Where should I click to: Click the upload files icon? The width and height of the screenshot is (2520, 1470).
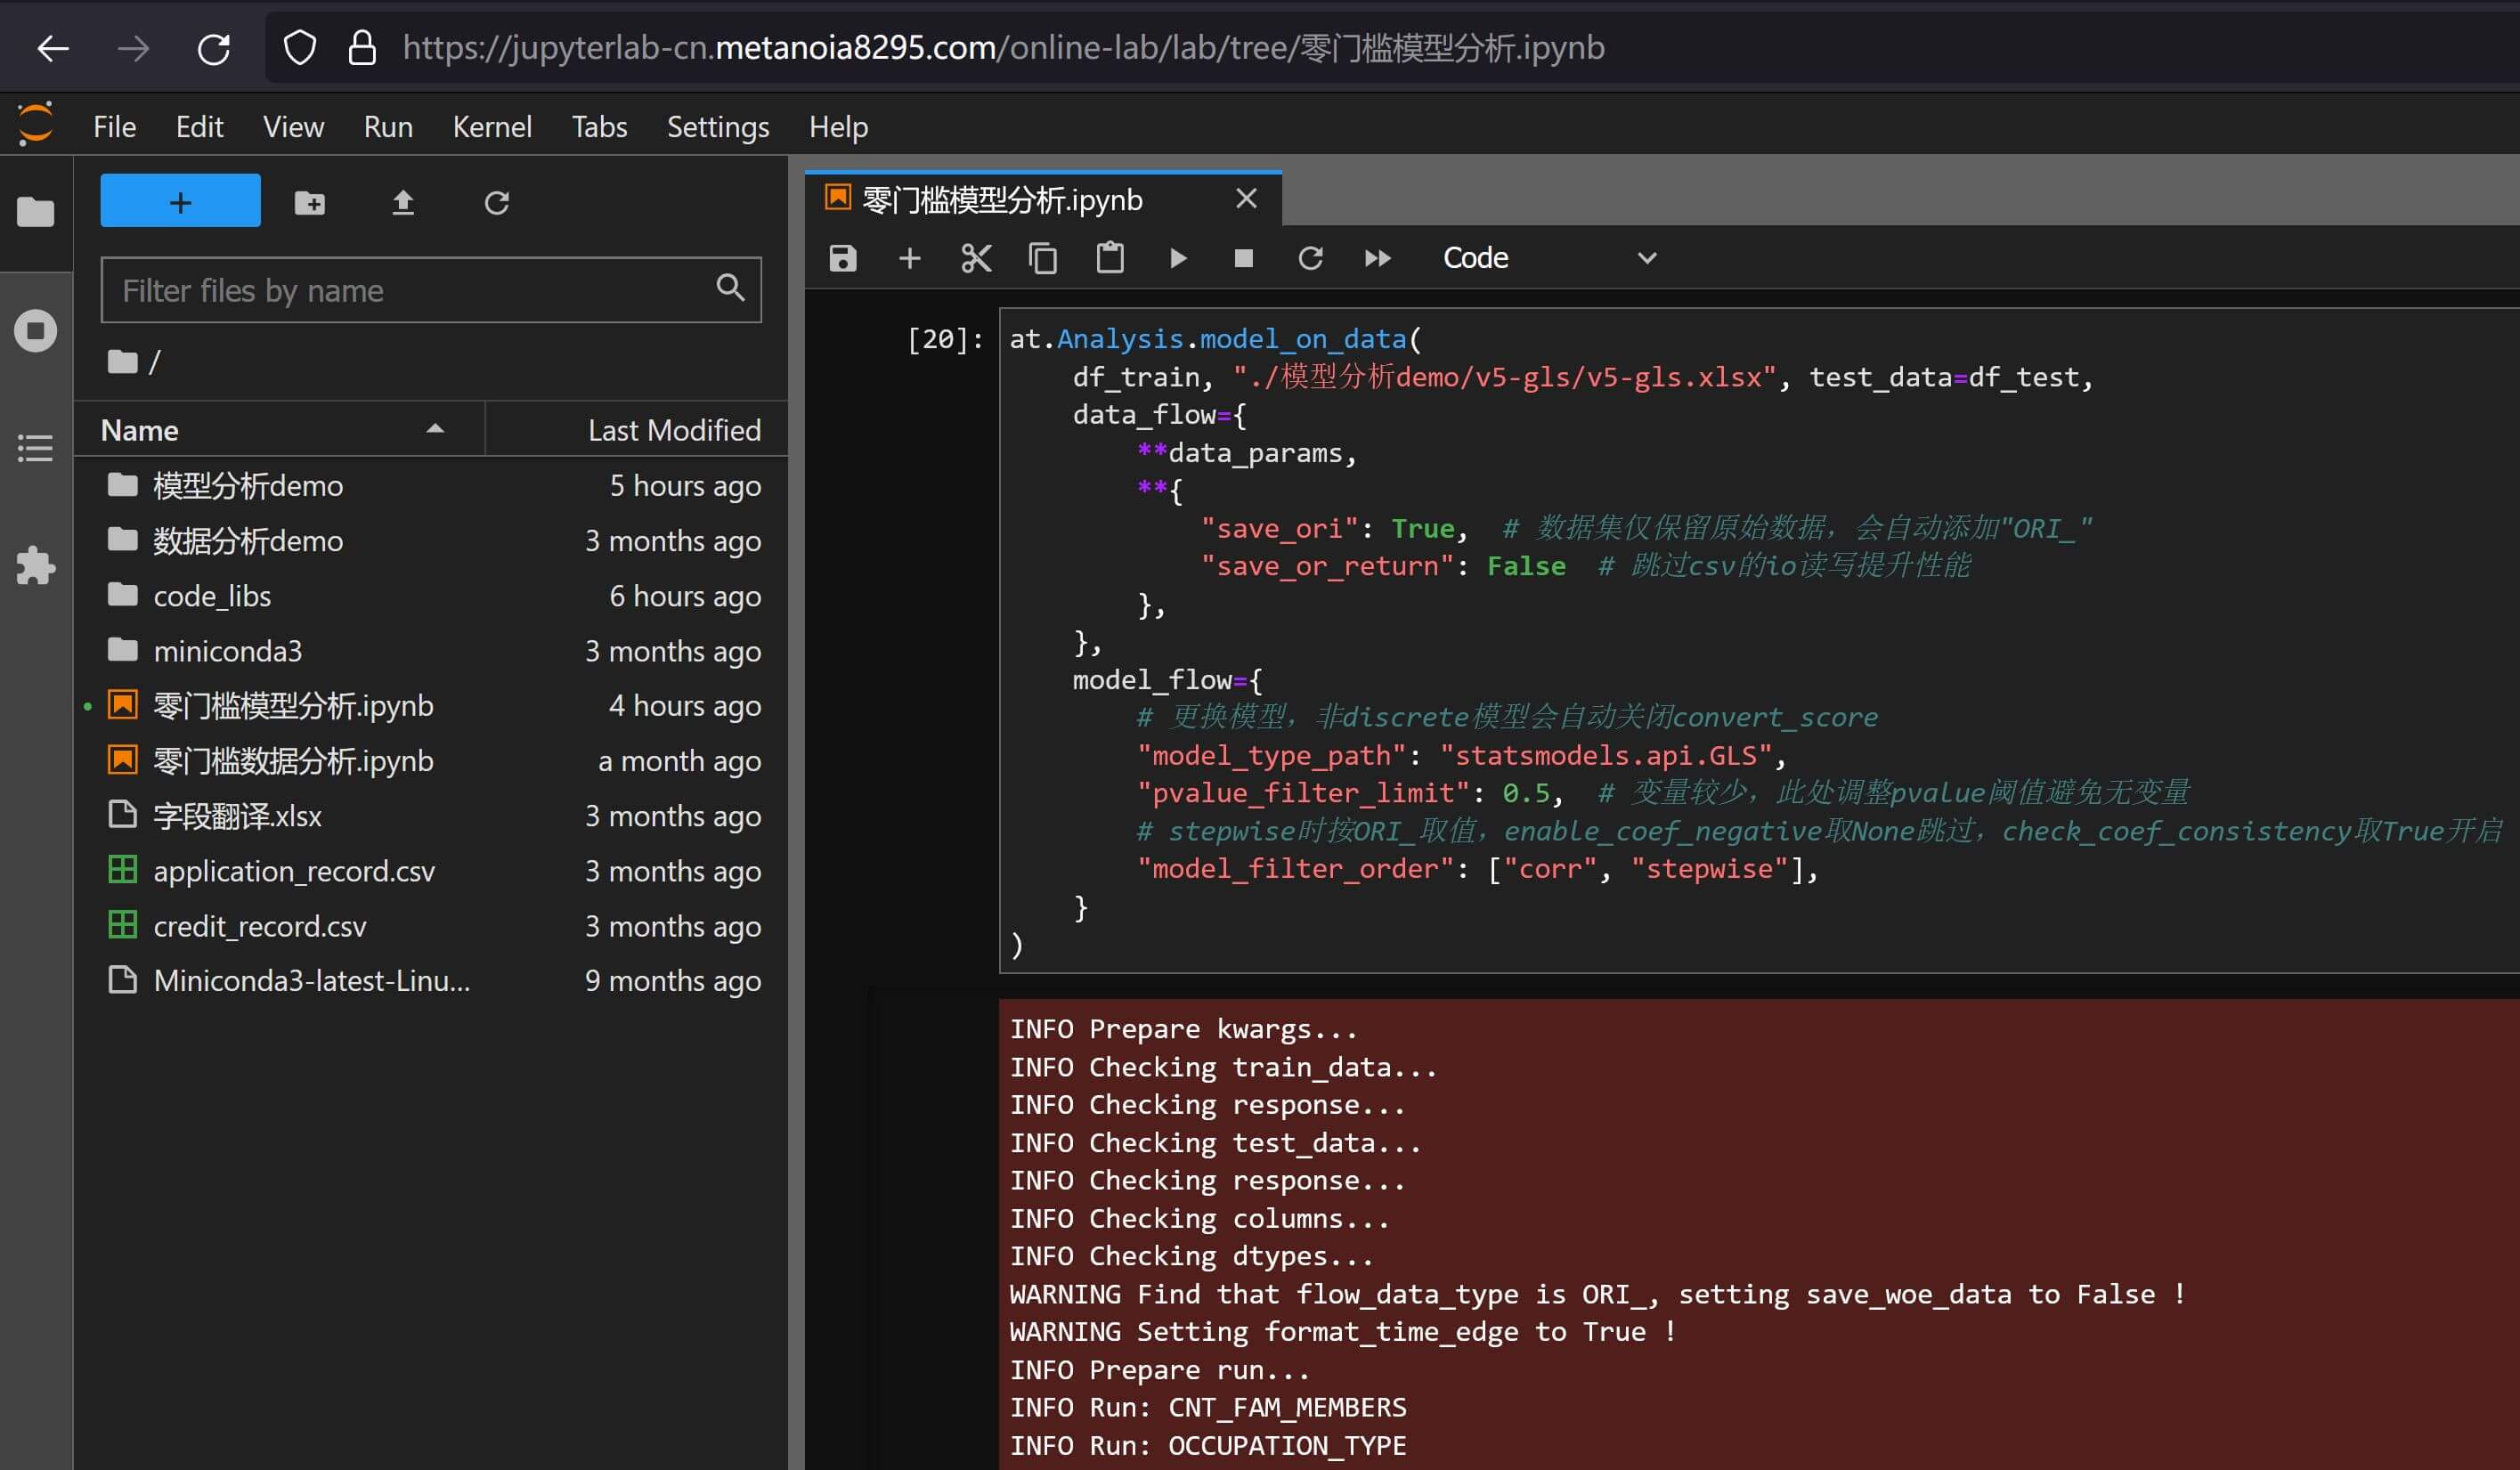click(402, 203)
